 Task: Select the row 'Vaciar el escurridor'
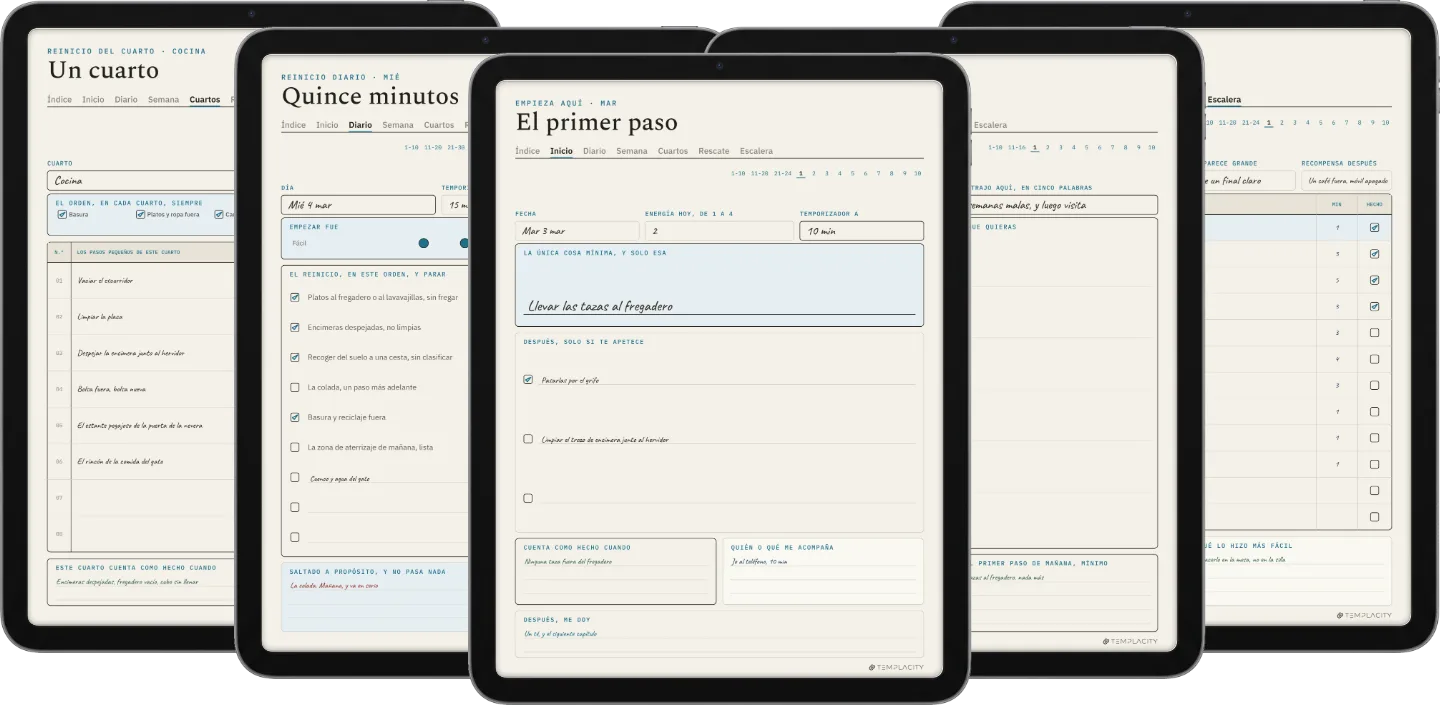coord(141,280)
